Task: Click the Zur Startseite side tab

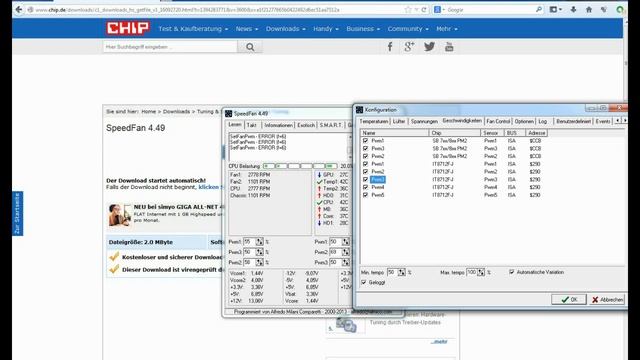Action: [x=17, y=213]
